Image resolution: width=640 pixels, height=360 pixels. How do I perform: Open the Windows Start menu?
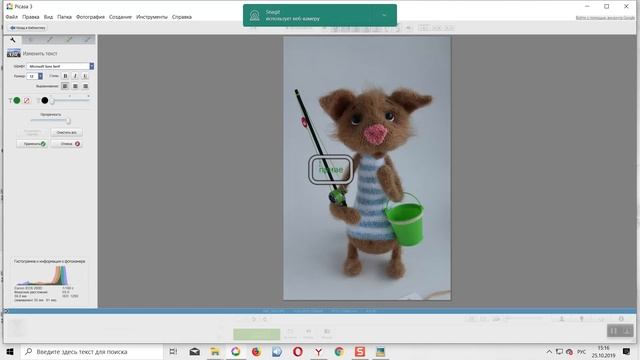click(10, 351)
